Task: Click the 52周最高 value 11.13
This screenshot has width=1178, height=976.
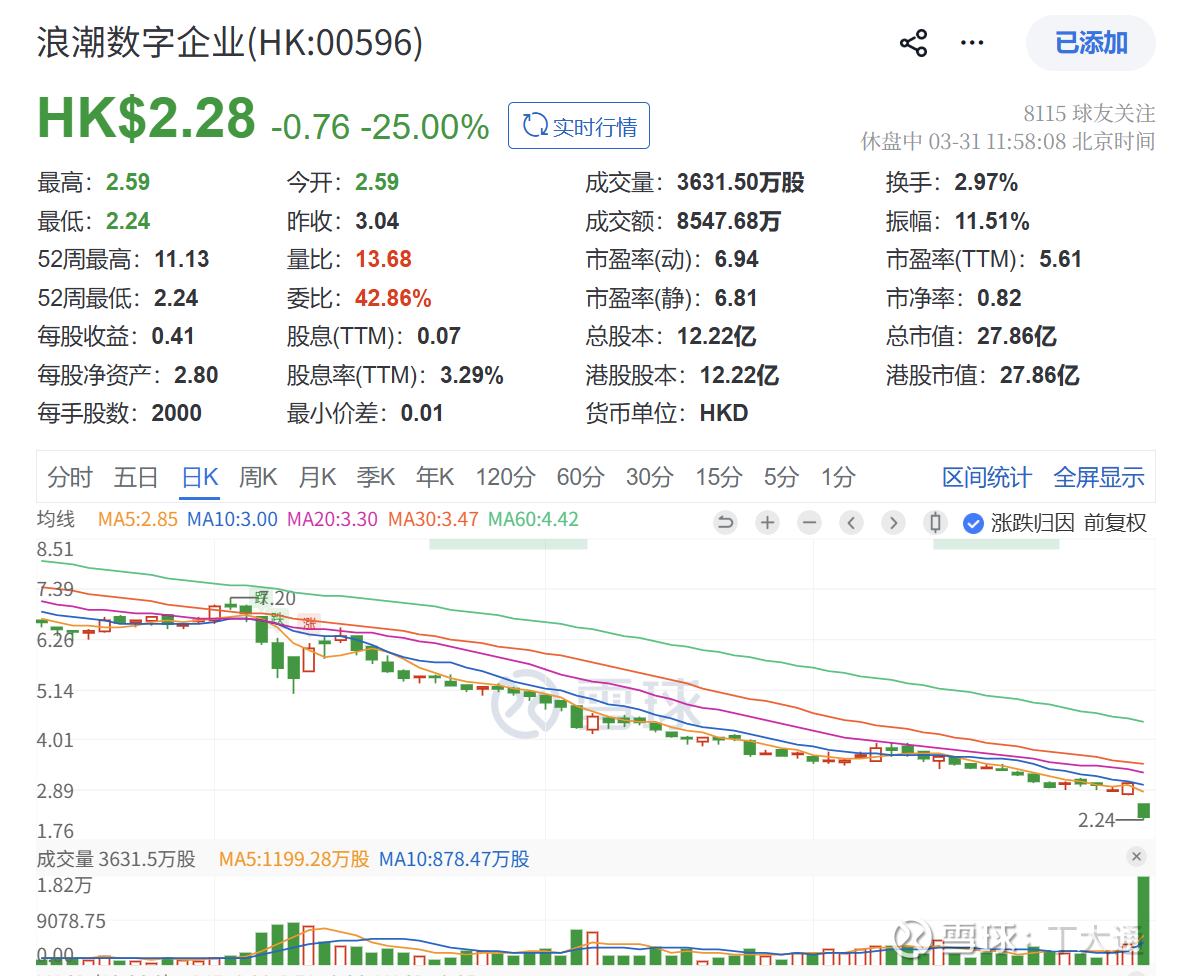Action: pos(182,259)
